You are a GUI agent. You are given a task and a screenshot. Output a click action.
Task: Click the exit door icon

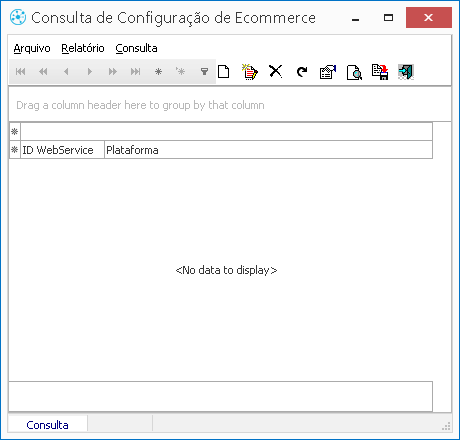[x=406, y=72]
